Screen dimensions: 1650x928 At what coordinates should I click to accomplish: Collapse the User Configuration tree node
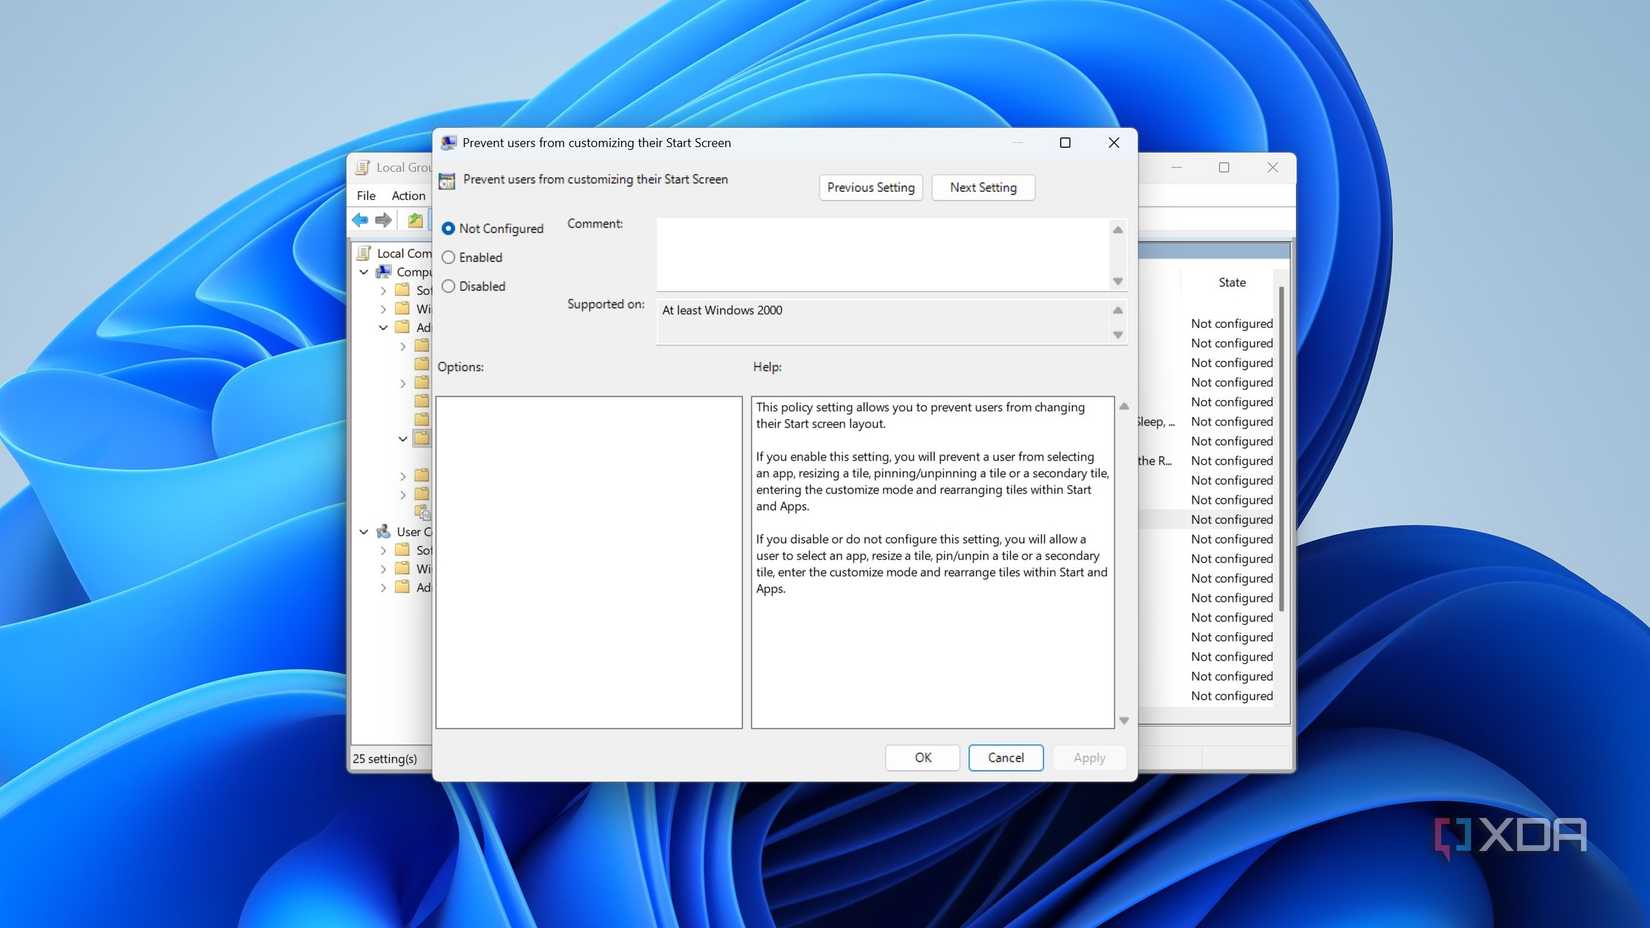364,532
